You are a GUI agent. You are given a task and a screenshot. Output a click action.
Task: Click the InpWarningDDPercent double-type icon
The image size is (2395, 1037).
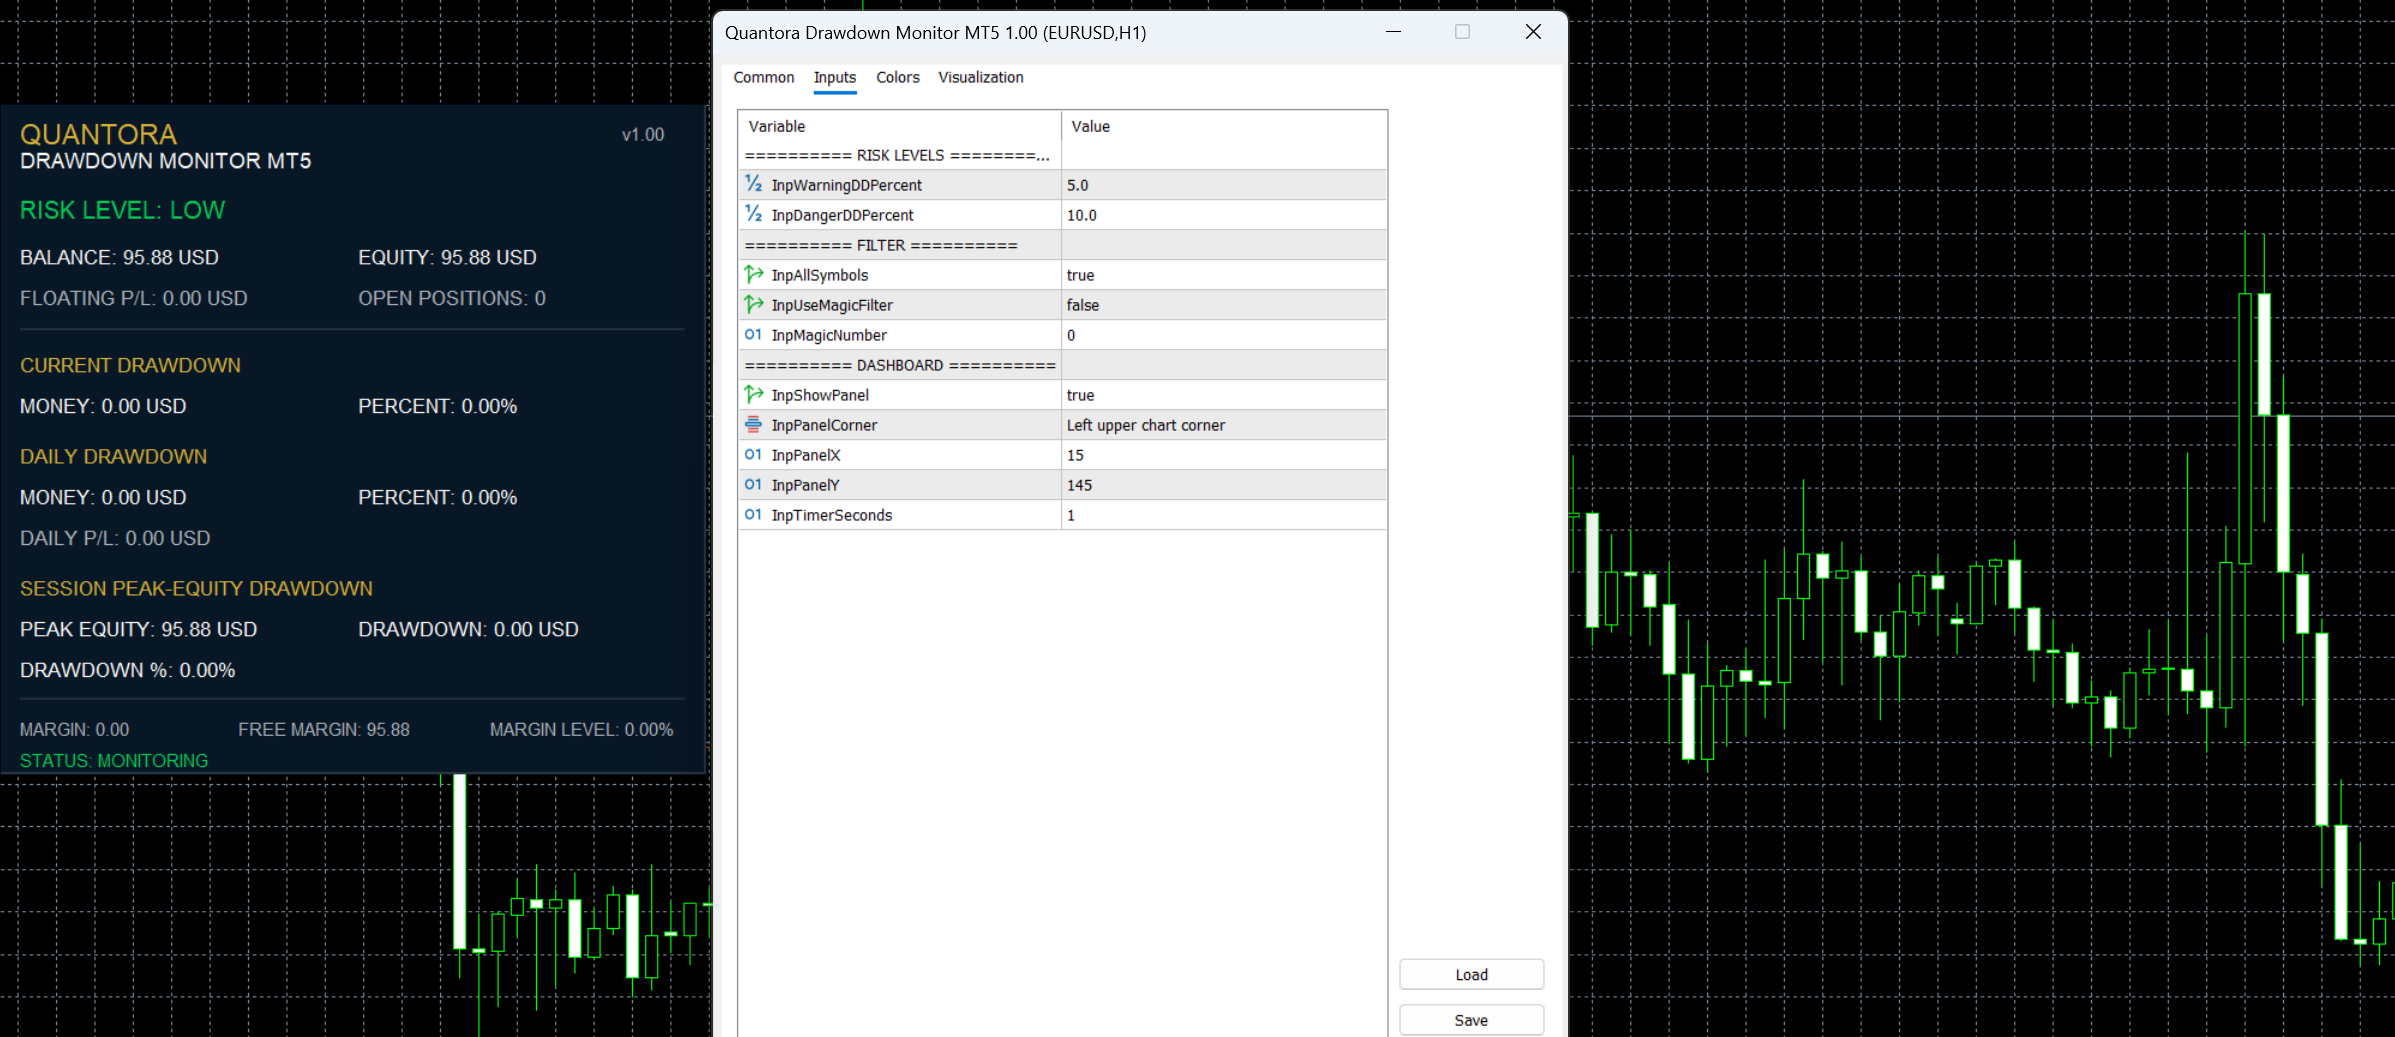(753, 184)
